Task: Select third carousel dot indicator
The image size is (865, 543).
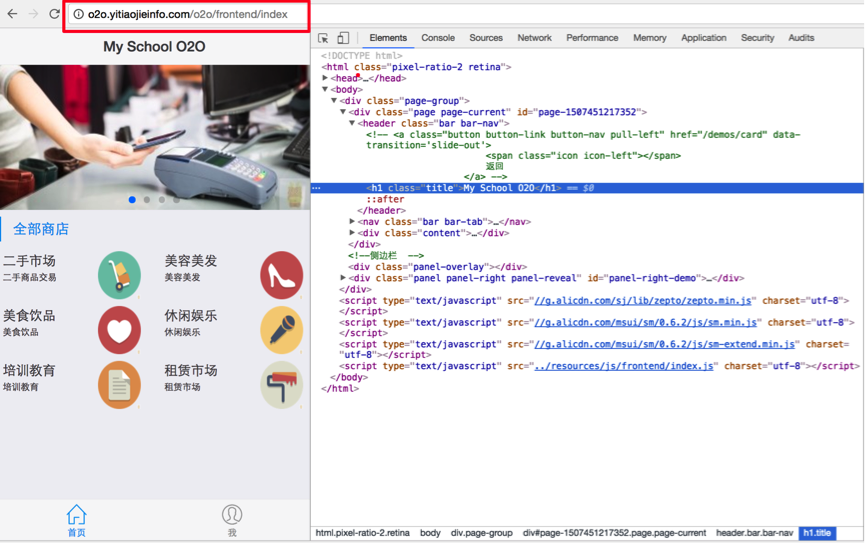Action: [x=162, y=200]
